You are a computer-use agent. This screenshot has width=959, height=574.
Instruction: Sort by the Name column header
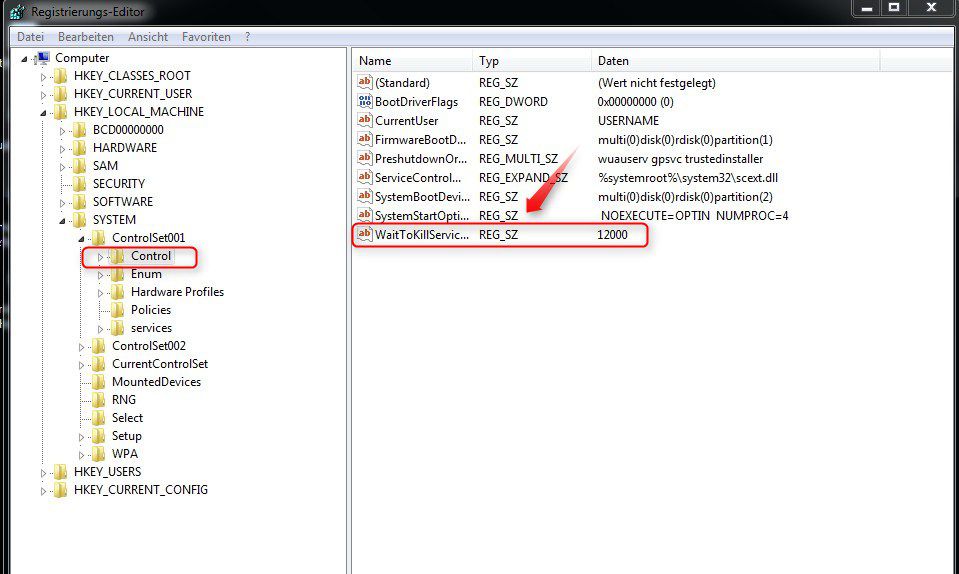coord(412,61)
